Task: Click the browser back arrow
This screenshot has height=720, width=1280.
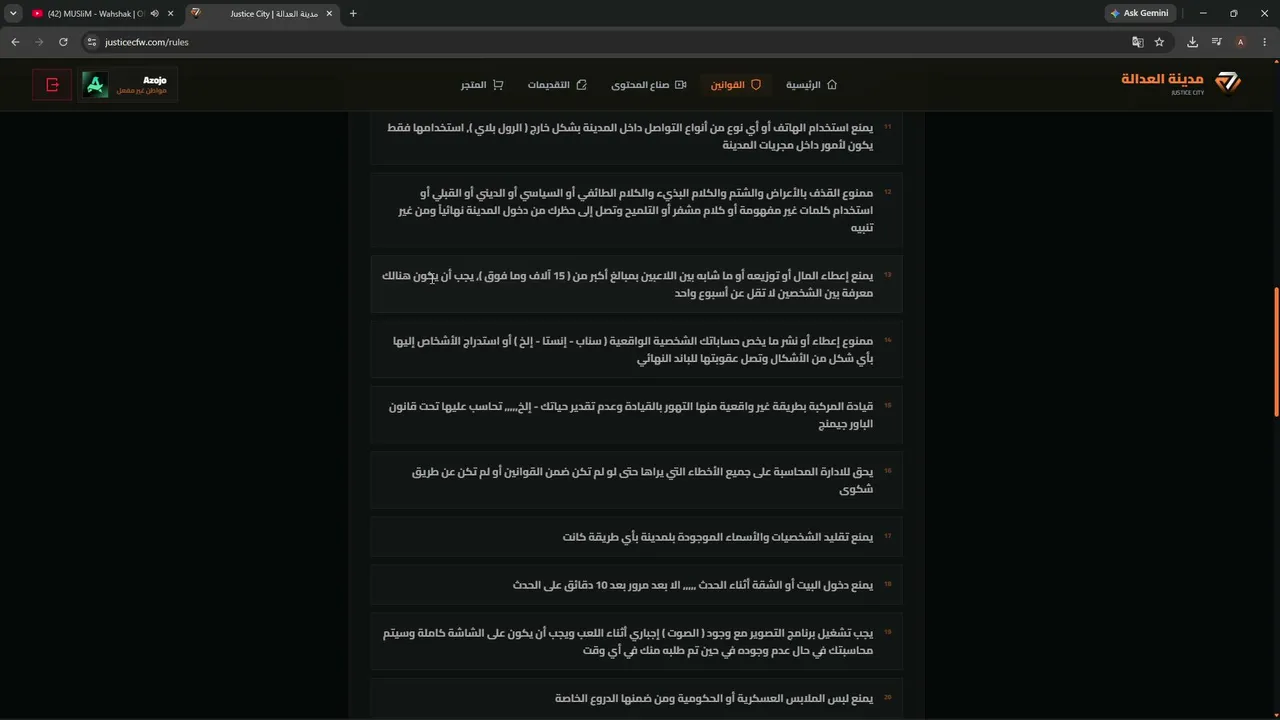Action: click(15, 42)
